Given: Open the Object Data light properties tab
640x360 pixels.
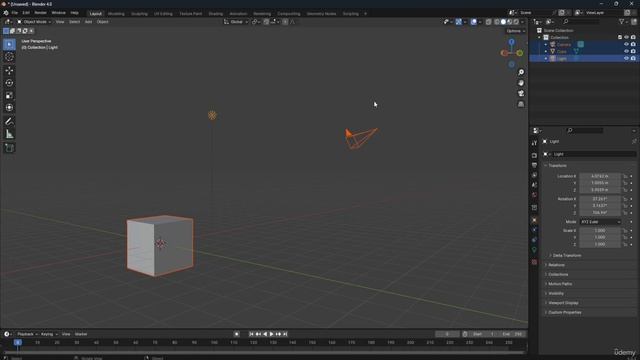Looking at the screenshot, I should click(x=534, y=250).
